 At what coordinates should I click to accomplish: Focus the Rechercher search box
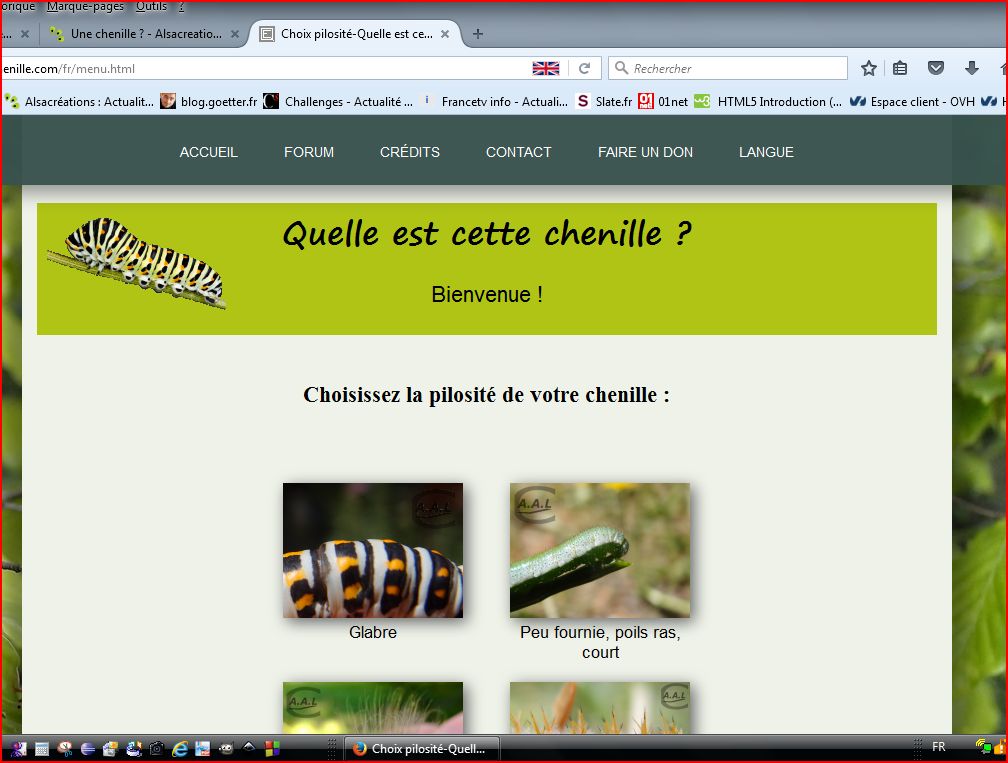click(728, 68)
